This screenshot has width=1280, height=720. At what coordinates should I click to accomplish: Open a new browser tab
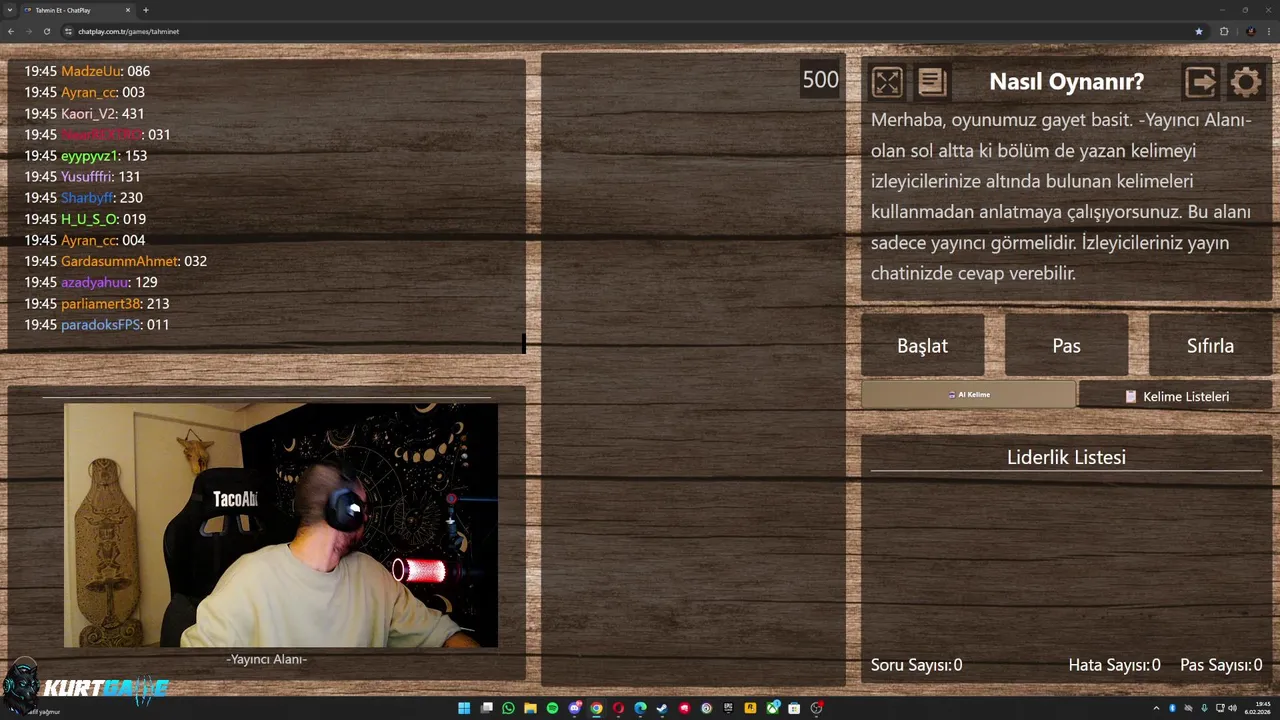pos(146,10)
